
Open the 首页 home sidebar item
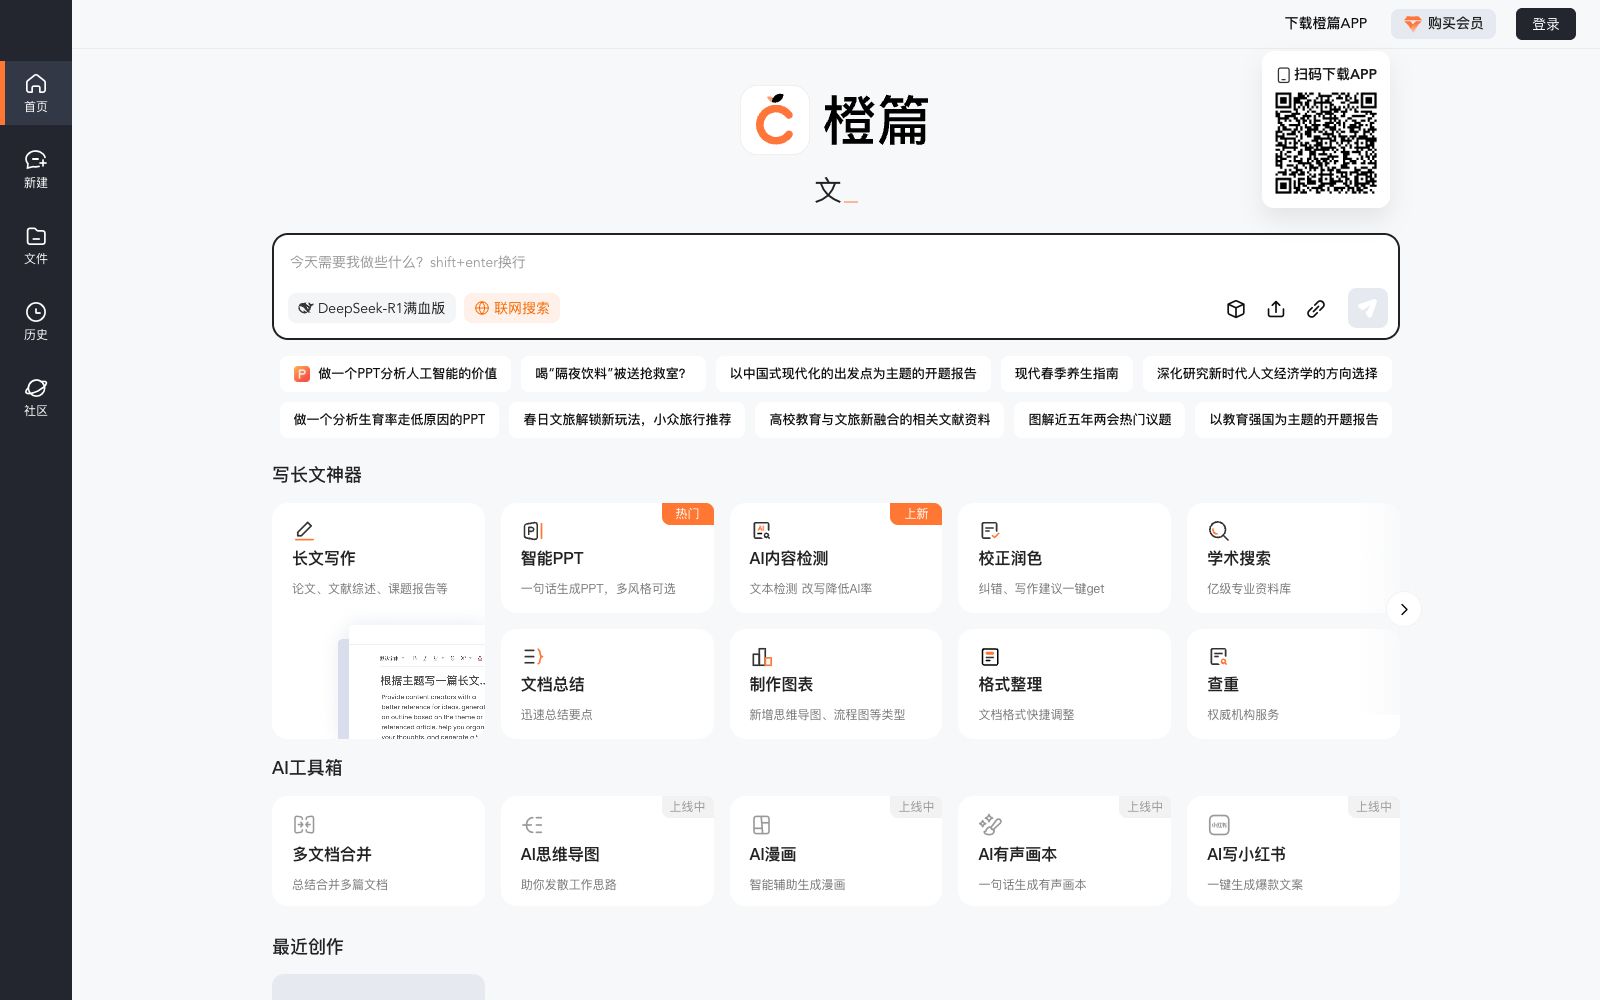tap(36, 93)
